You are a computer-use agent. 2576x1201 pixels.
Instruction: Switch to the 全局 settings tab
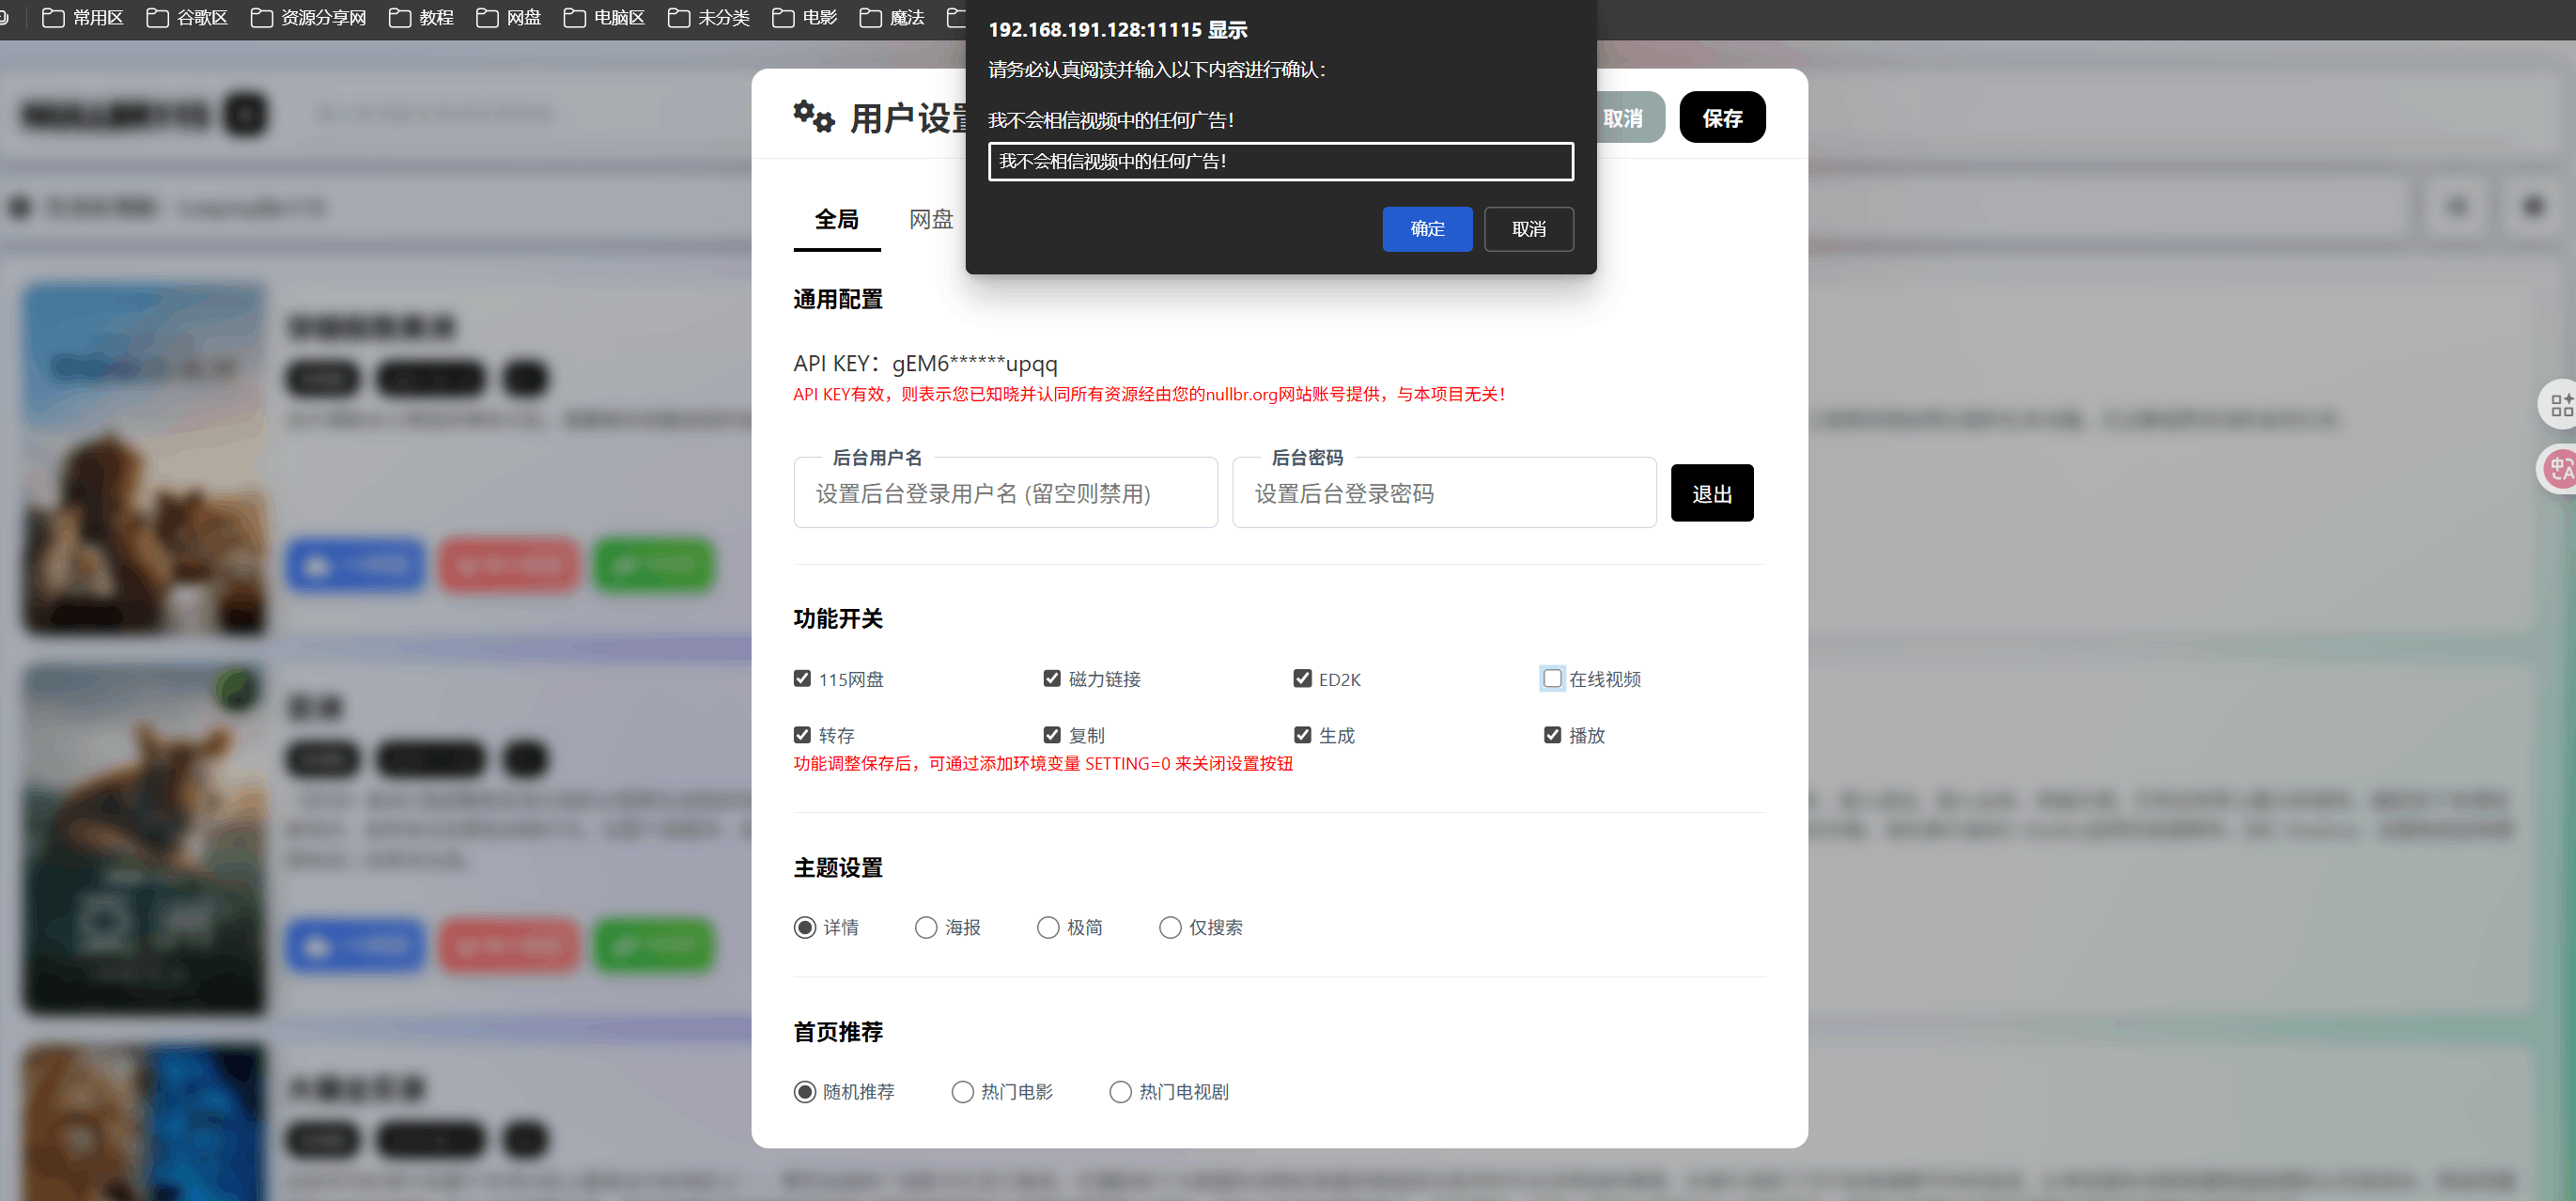pyautogui.click(x=836, y=219)
